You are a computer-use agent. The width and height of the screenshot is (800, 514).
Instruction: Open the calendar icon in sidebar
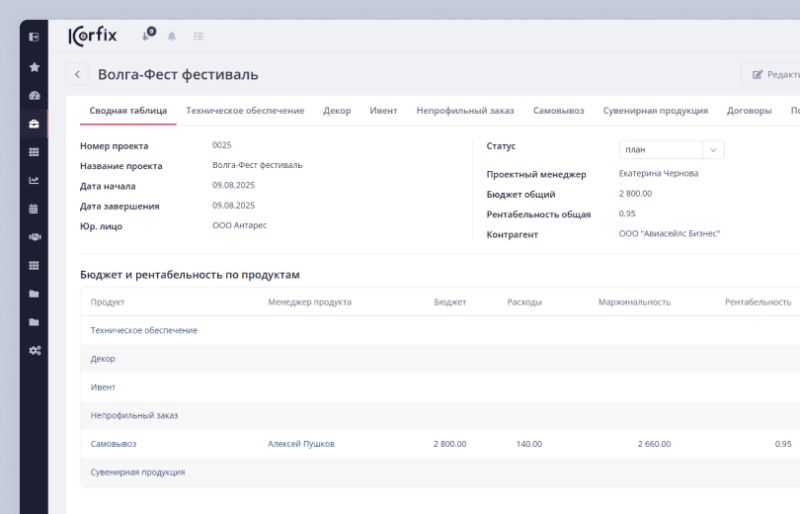34,209
